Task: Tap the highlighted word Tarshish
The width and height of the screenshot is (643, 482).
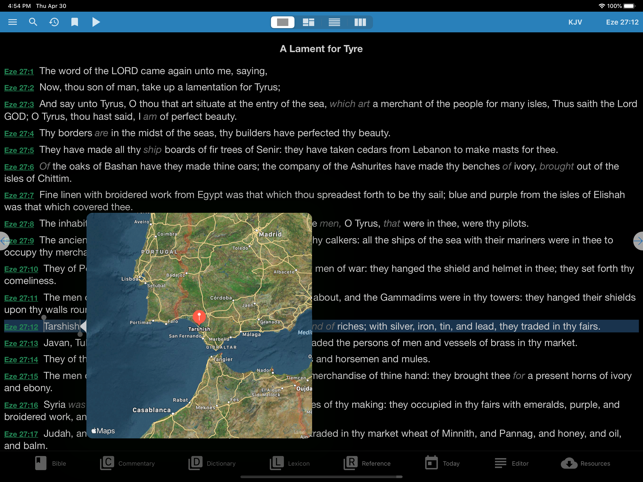Action: coord(62,327)
